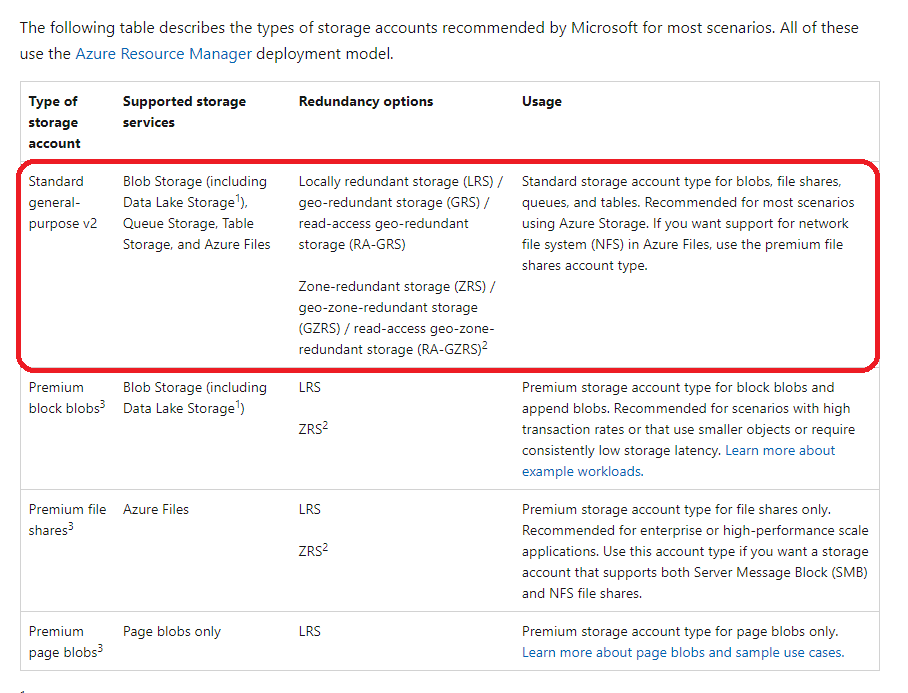This screenshot has width=908, height=693.
Task: Click 'Premium storage account type for page blobs only'
Action: point(680,632)
